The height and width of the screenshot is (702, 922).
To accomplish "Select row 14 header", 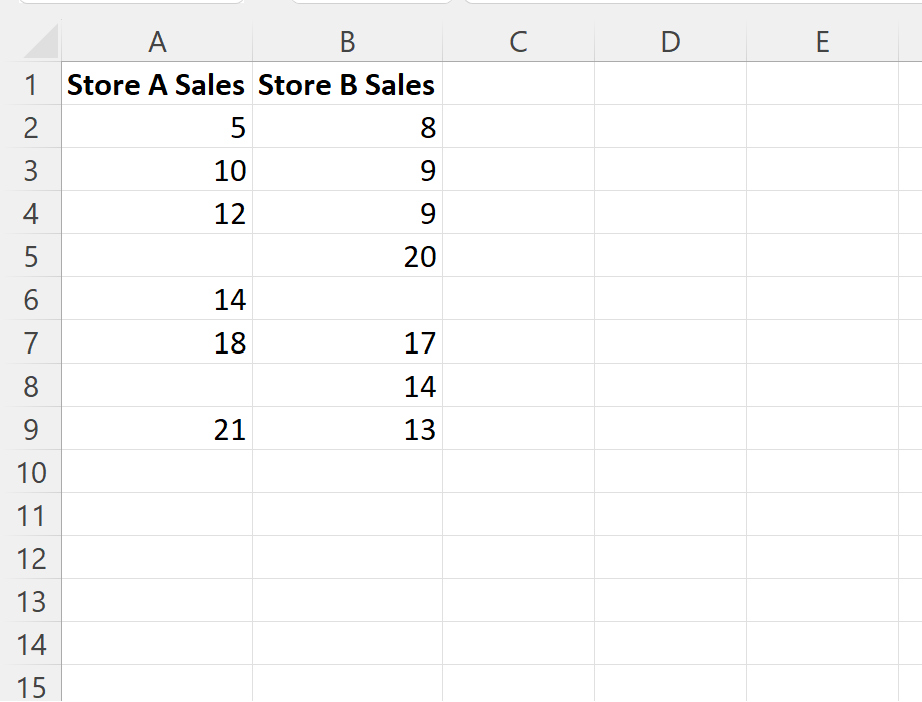I will point(31,644).
